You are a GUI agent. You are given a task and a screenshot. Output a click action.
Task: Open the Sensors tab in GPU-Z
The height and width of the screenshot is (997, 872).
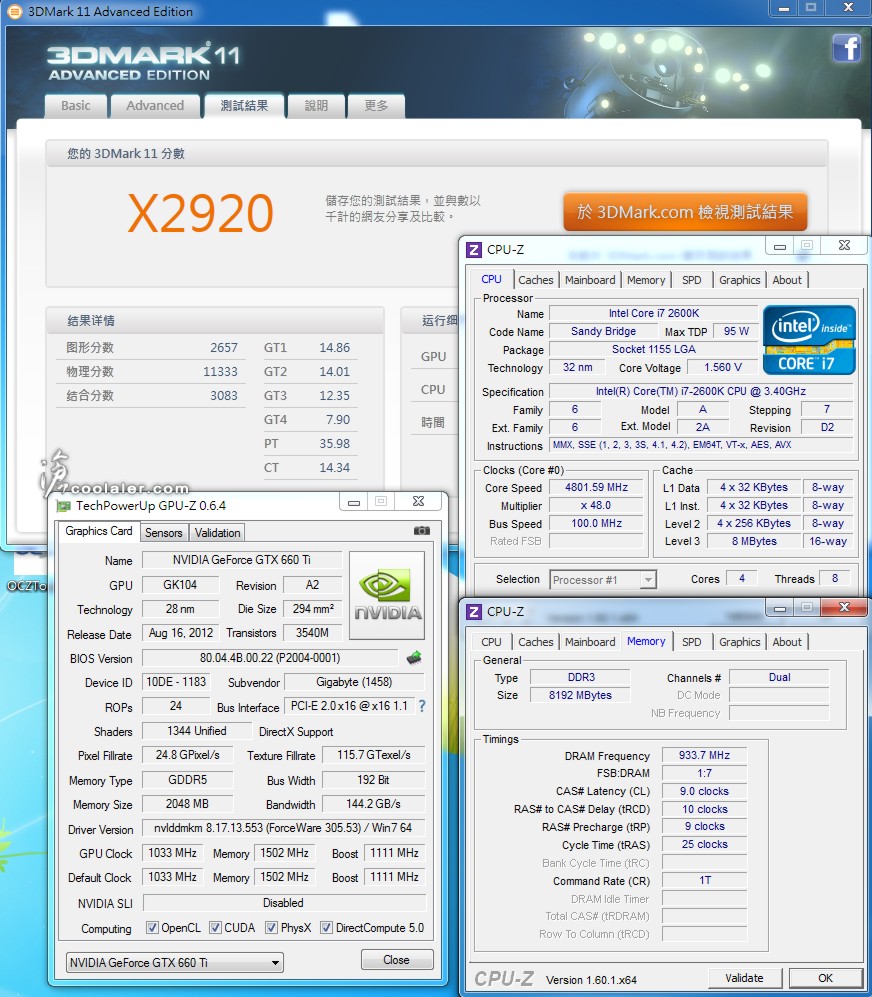click(163, 533)
